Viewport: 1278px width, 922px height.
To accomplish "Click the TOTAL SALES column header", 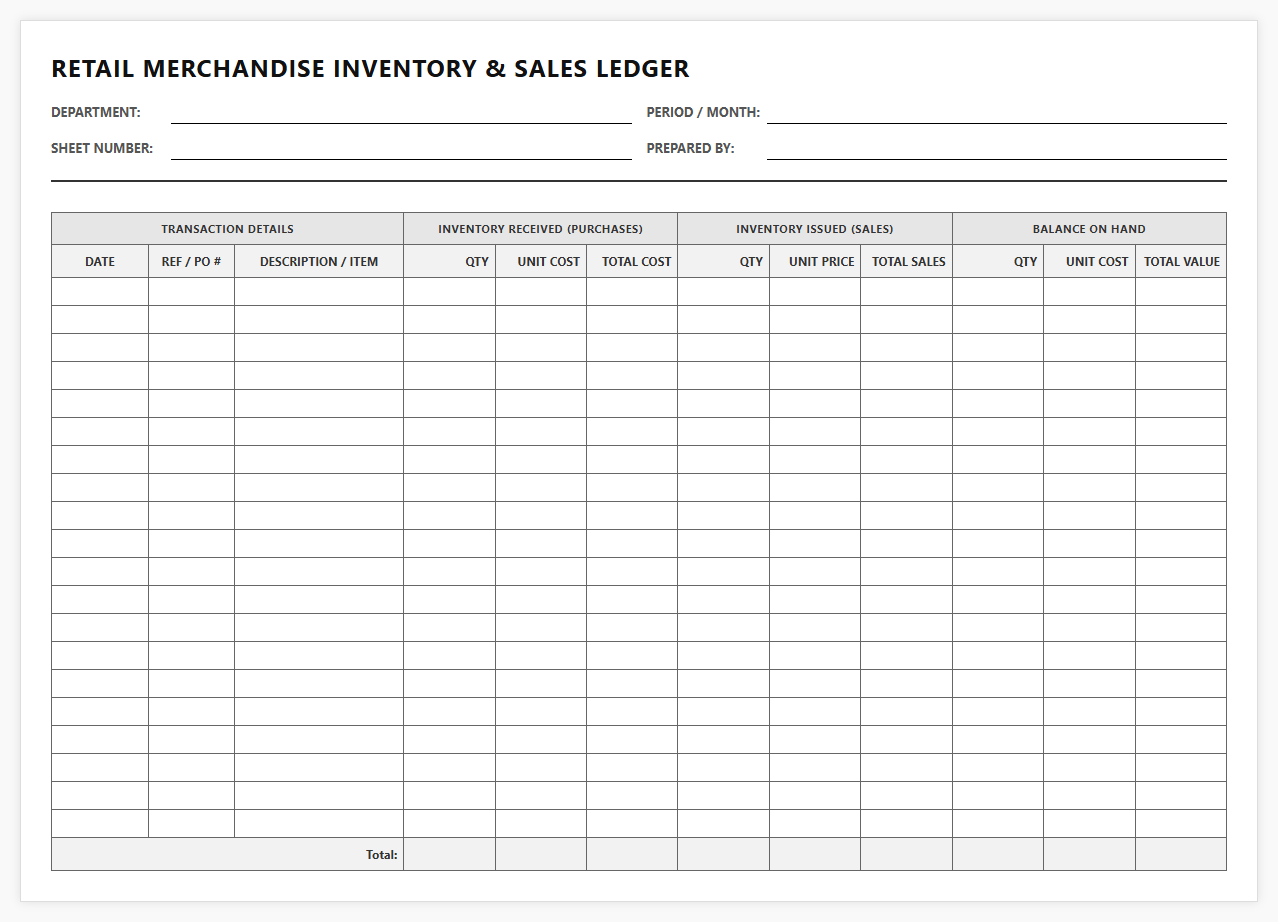I will [x=907, y=262].
